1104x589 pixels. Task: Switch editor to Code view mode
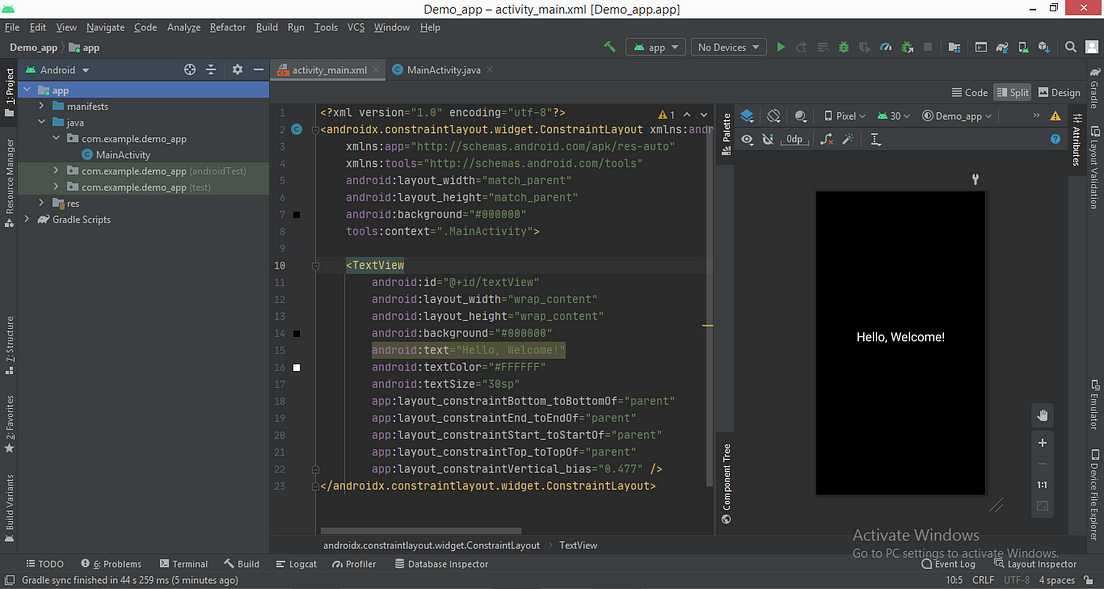[x=970, y=92]
